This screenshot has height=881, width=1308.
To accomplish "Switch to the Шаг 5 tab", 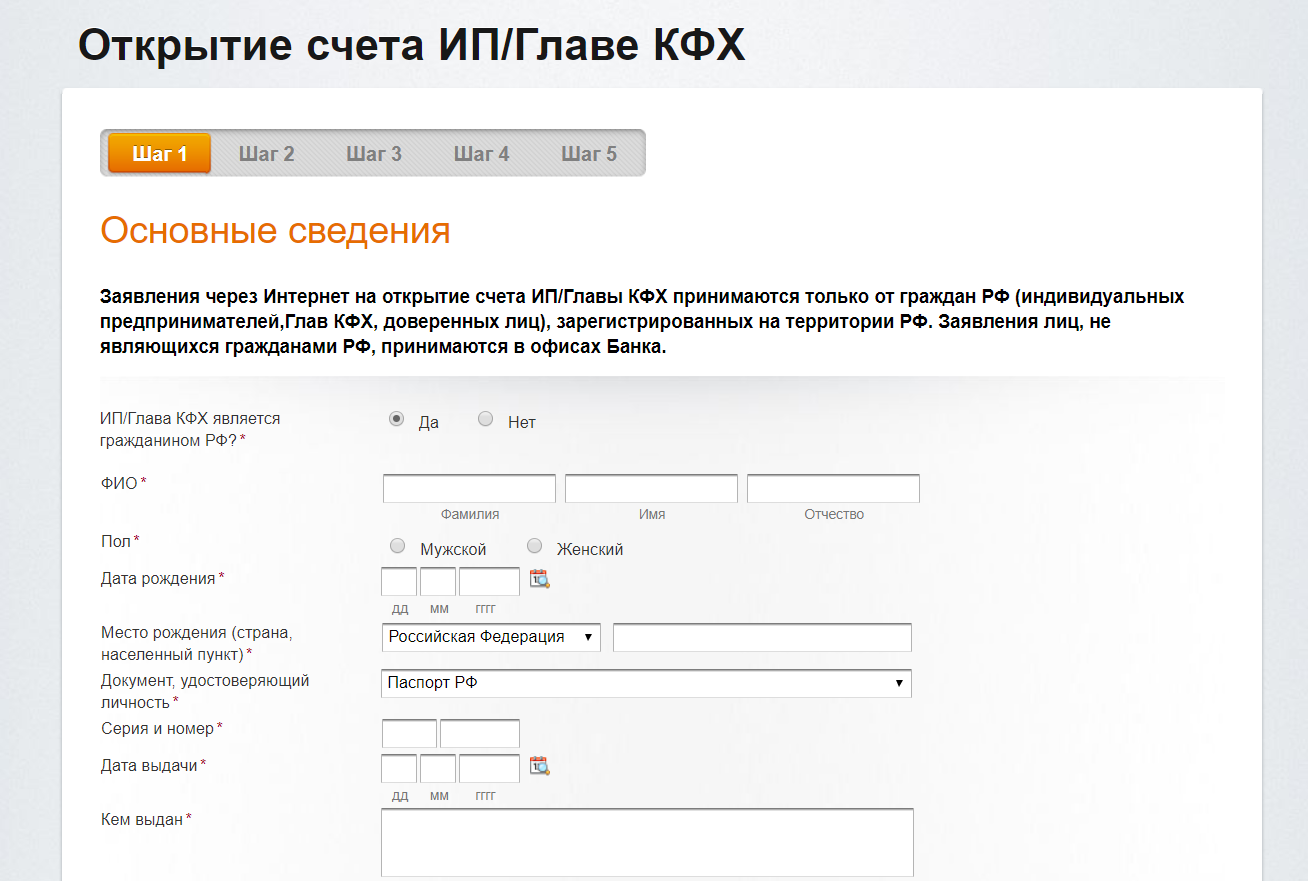I will [589, 153].
